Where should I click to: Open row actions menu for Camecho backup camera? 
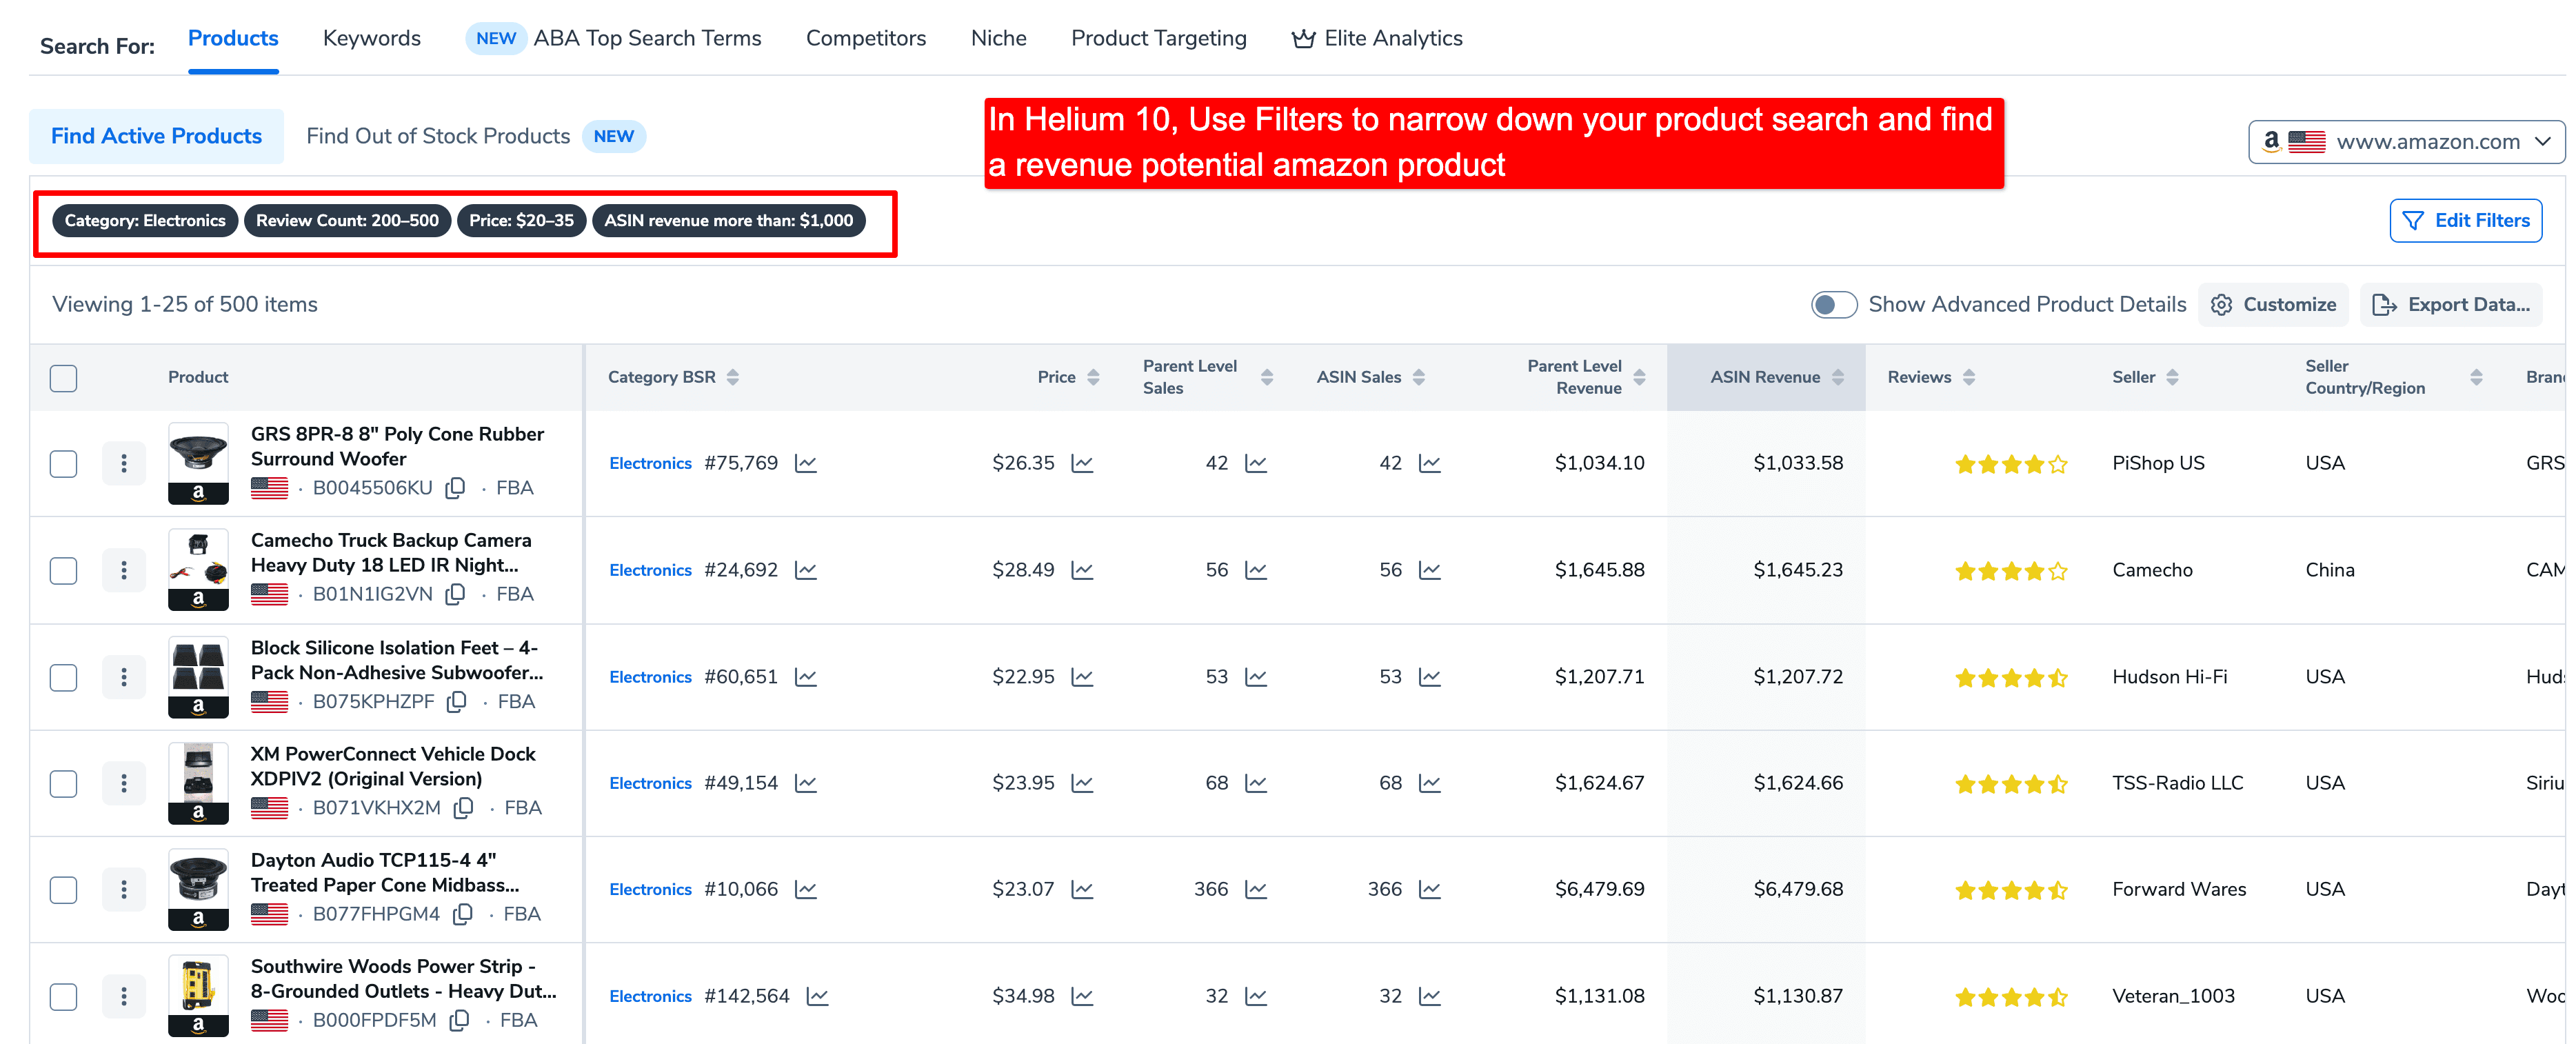(x=124, y=570)
